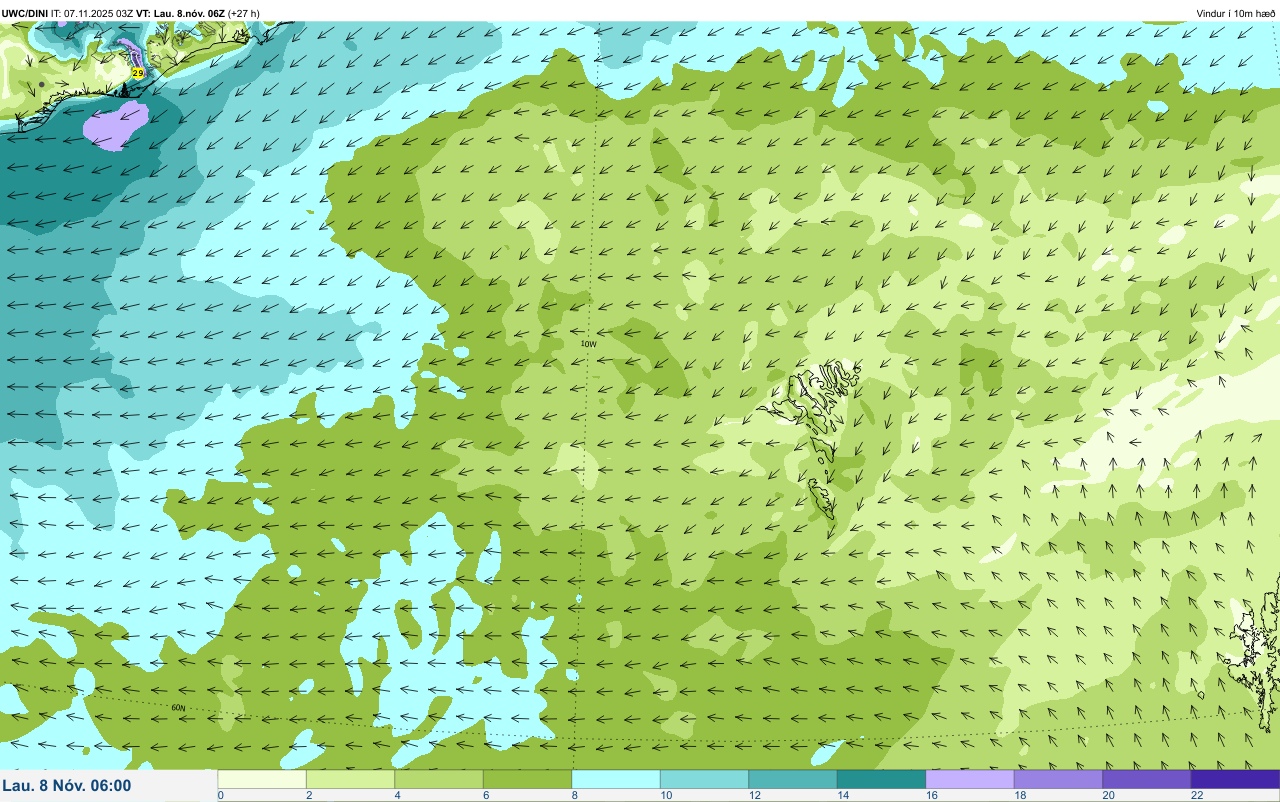Click the 'IT: 07.11.2025 03Z' initial time text

(x=91, y=13)
